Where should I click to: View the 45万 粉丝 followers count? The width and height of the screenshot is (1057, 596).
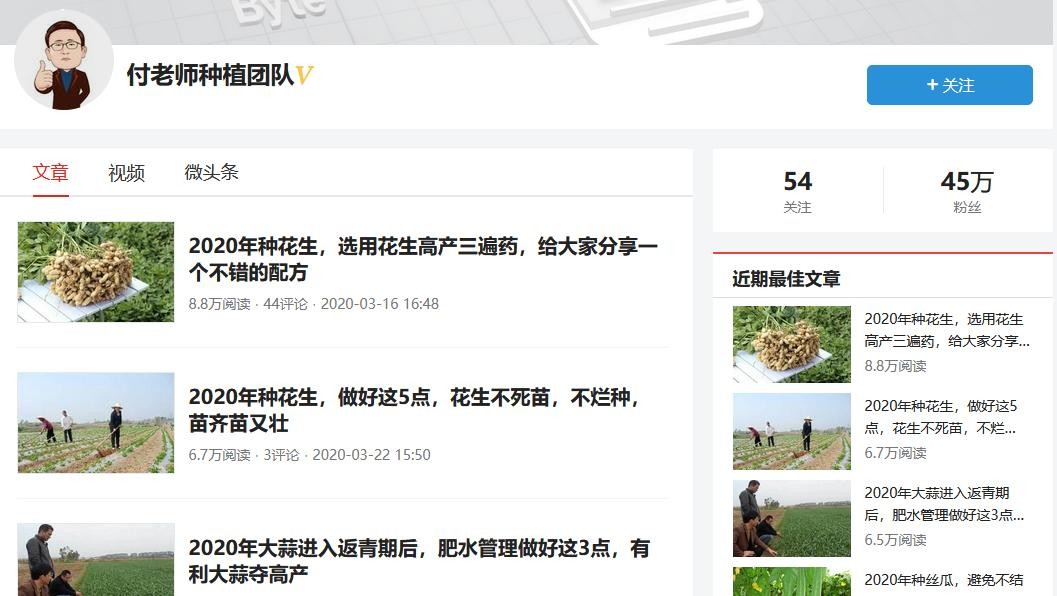[x=966, y=191]
